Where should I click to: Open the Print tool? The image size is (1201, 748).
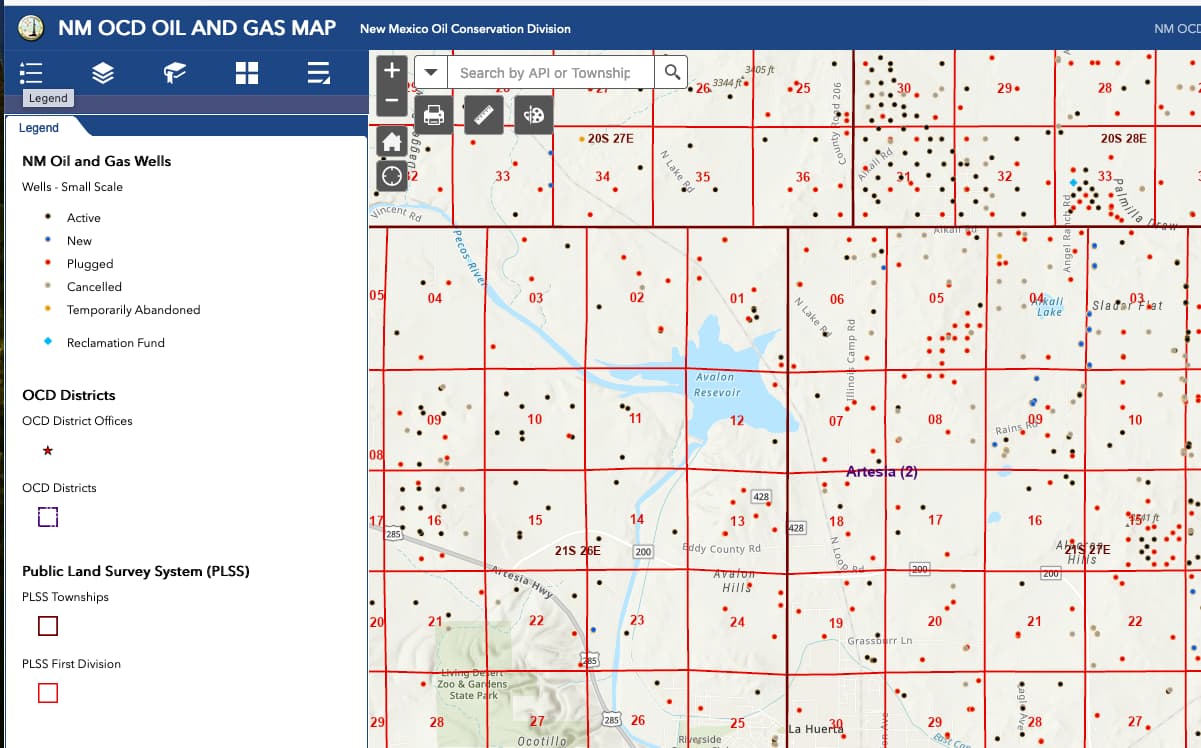pyautogui.click(x=434, y=115)
